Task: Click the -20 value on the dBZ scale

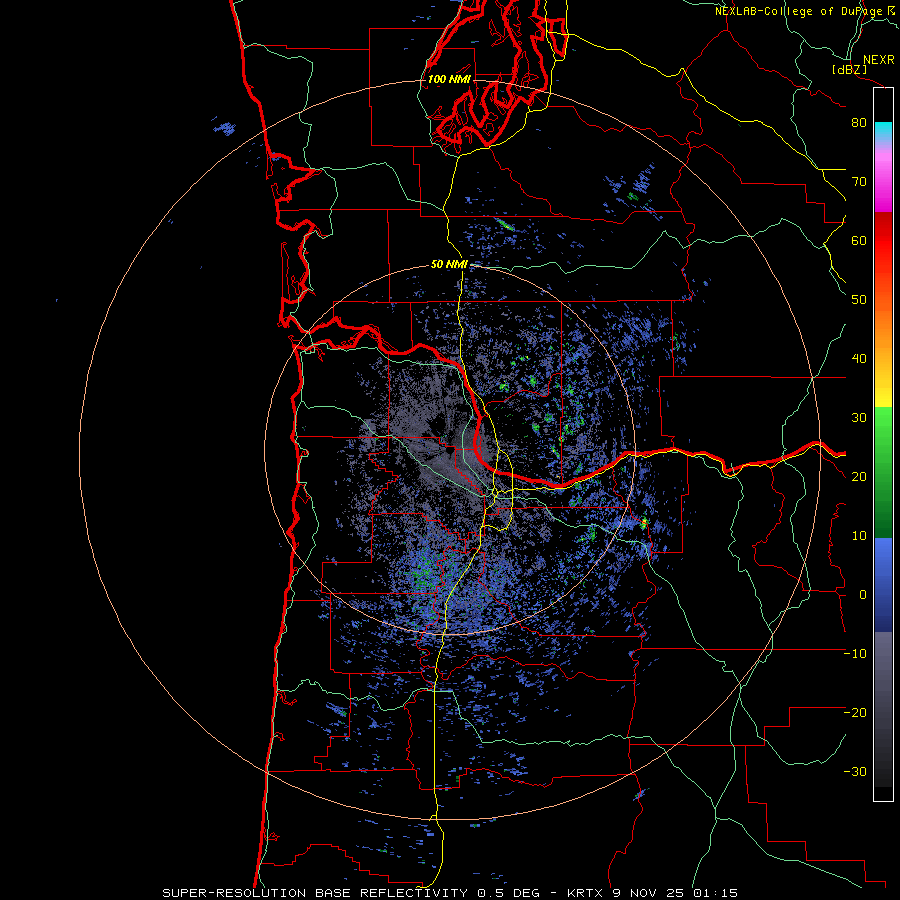Action: [x=855, y=712]
